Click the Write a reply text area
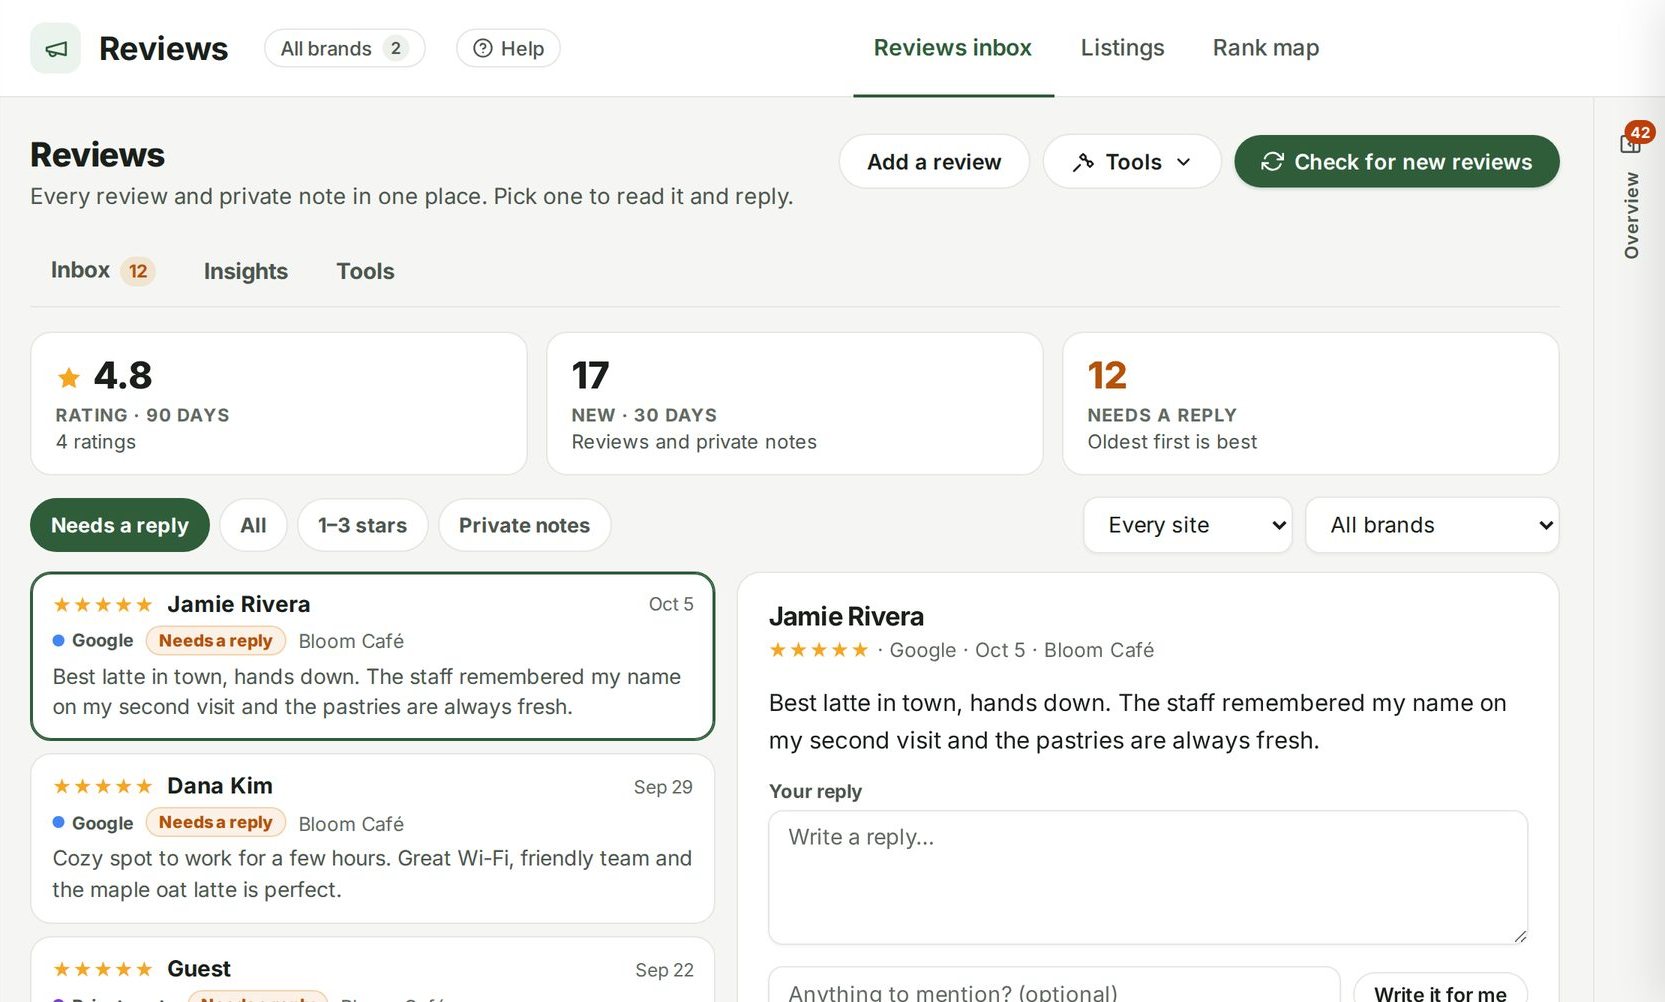 point(1148,877)
